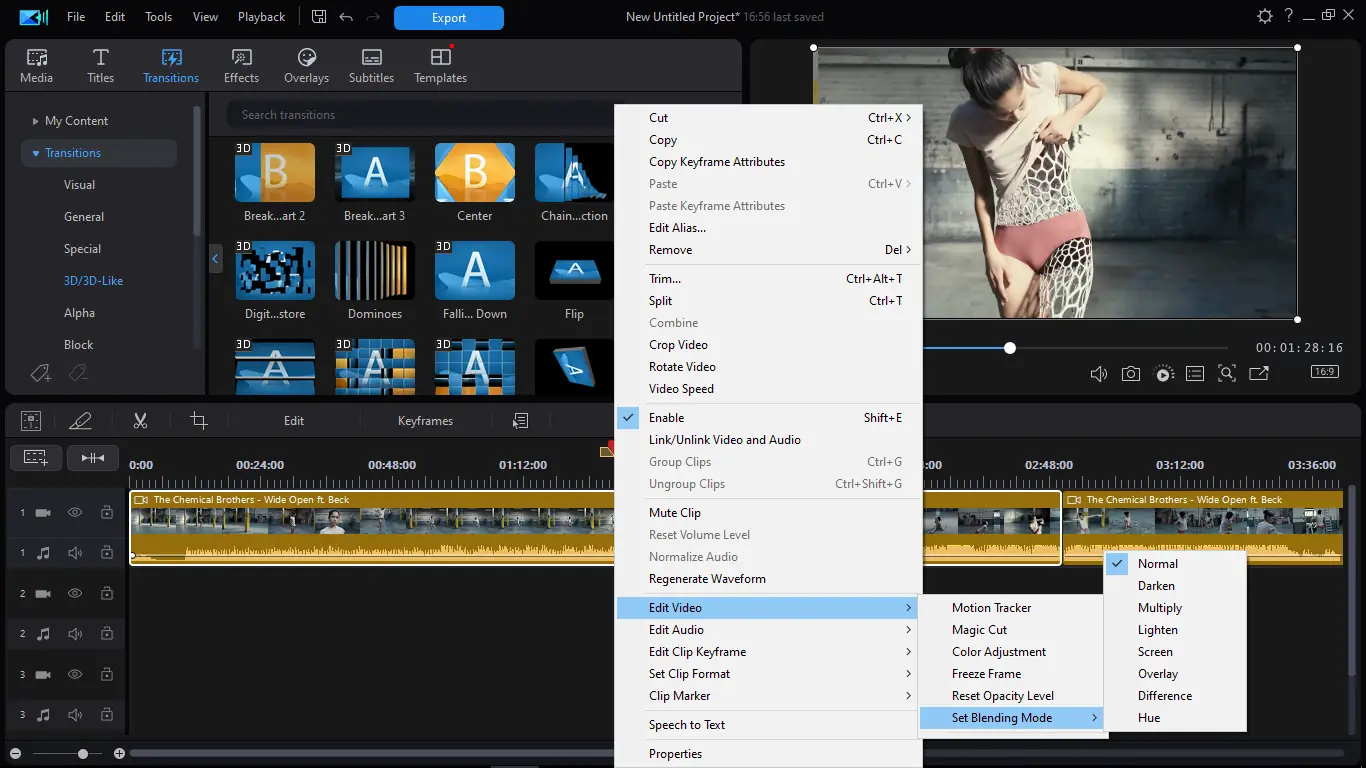Click the undock preview window icon
1366x768 pixels.
1259,374
